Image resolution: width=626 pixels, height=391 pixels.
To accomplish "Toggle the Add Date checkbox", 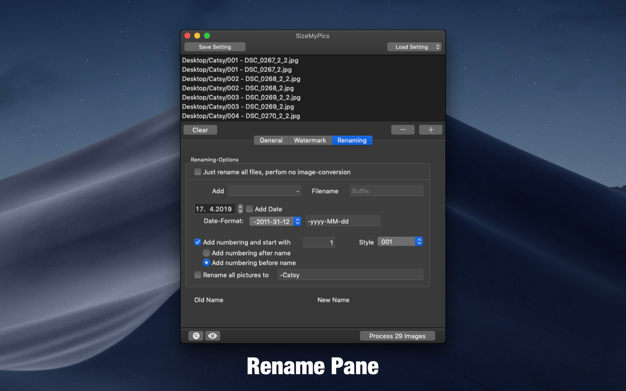I will (250, 209).
